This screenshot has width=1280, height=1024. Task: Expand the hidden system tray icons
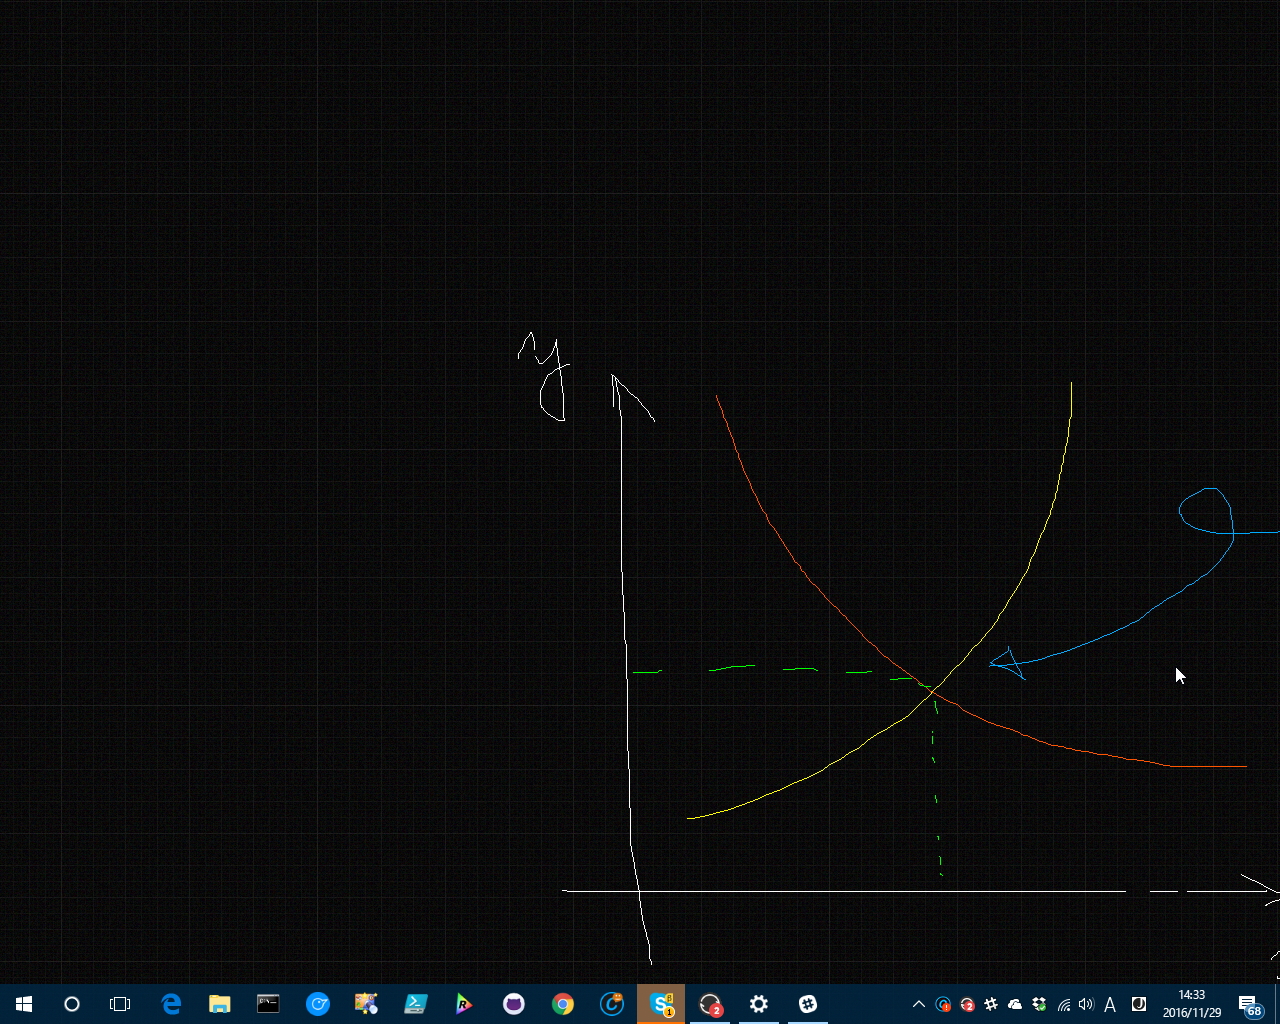pos(919,1004)
